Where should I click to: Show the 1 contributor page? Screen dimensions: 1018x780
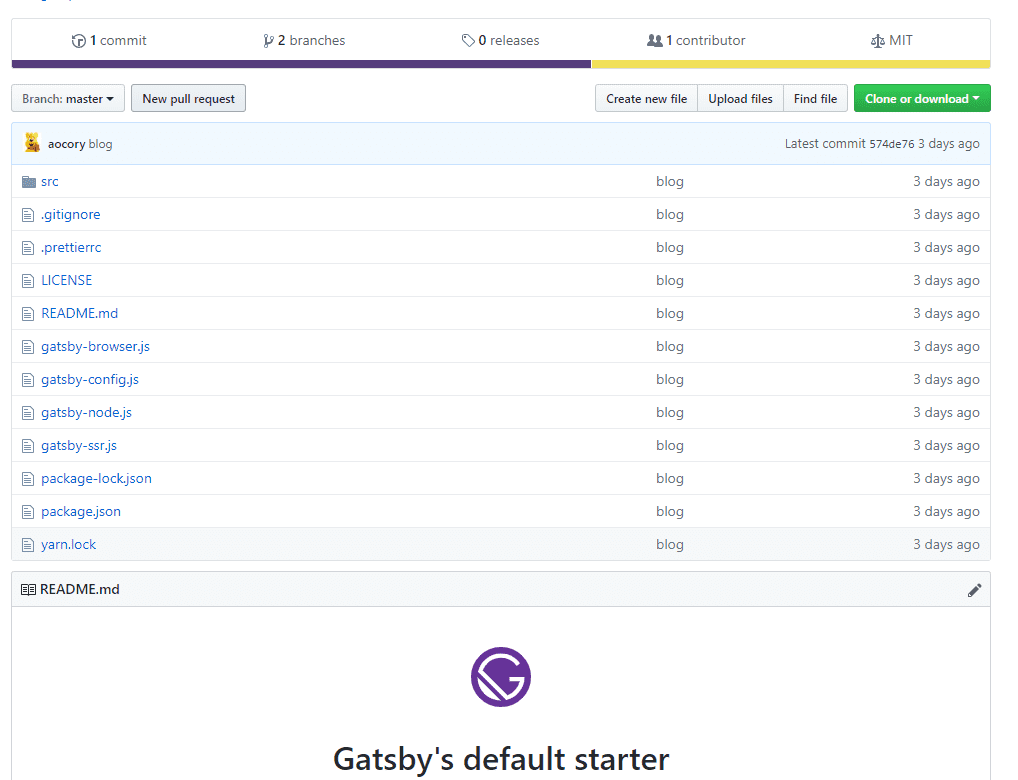[x=696, y=40]
